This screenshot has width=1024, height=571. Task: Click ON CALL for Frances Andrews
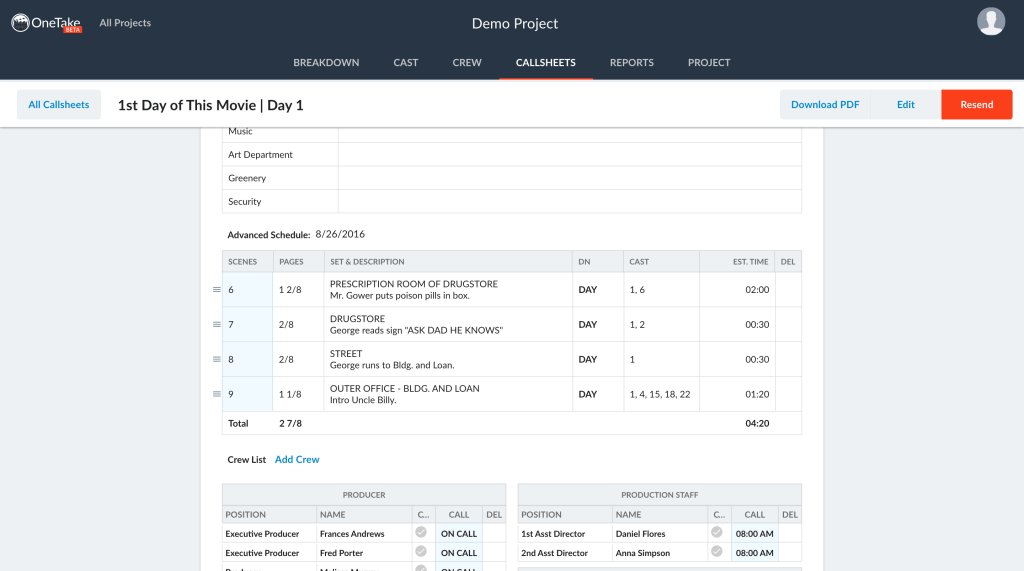(x=458, y=534)
